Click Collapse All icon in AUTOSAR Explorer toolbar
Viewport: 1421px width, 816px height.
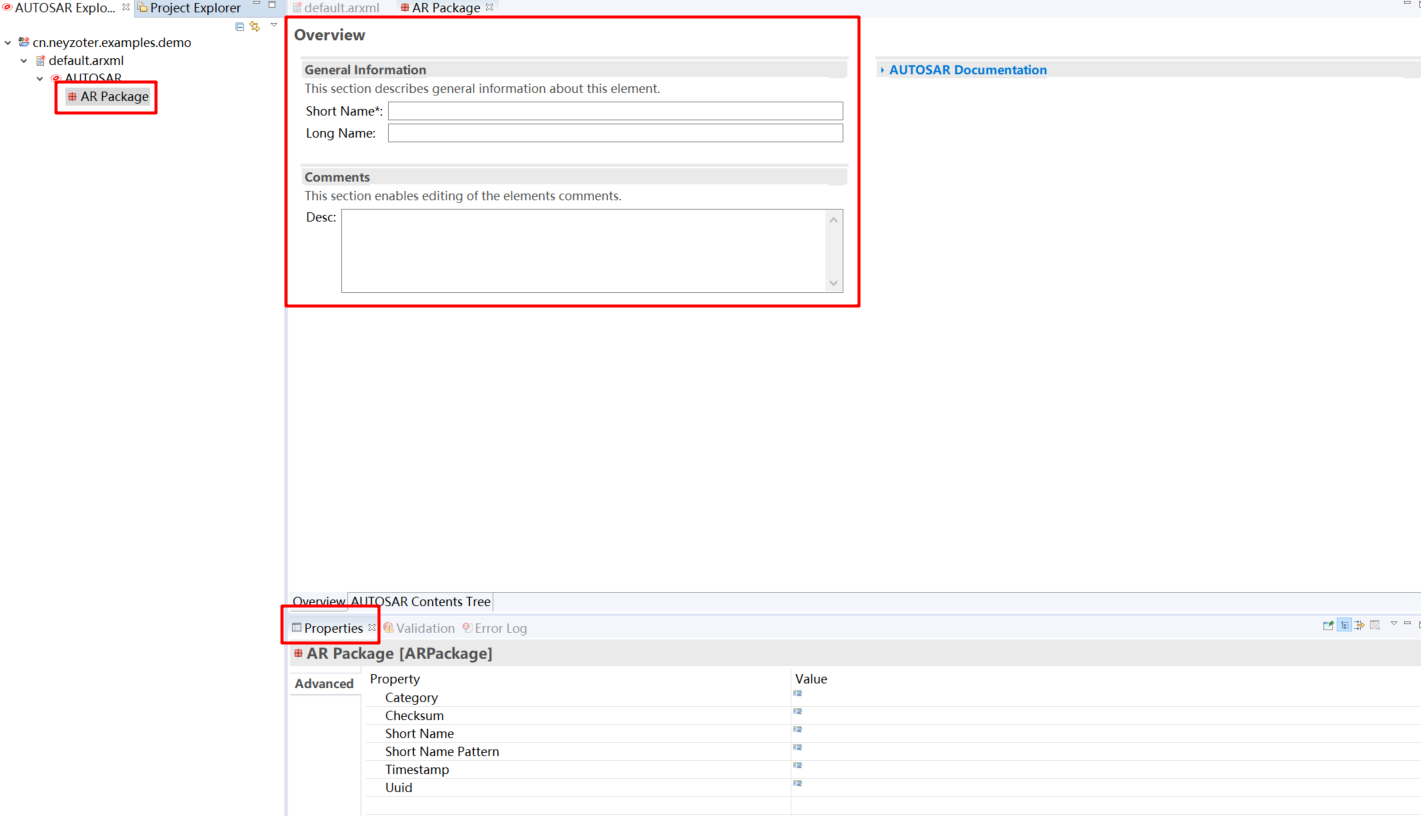coord(240,27)
